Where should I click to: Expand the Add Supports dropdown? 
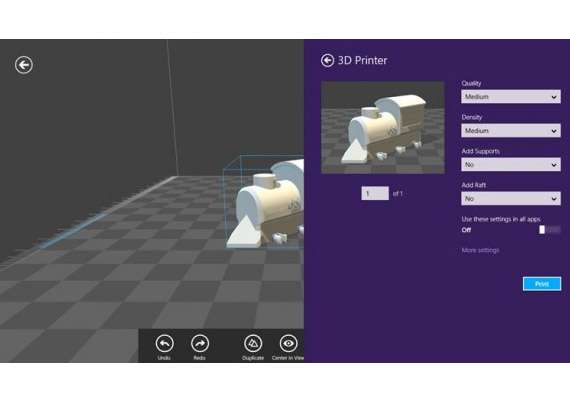point(511,164)
